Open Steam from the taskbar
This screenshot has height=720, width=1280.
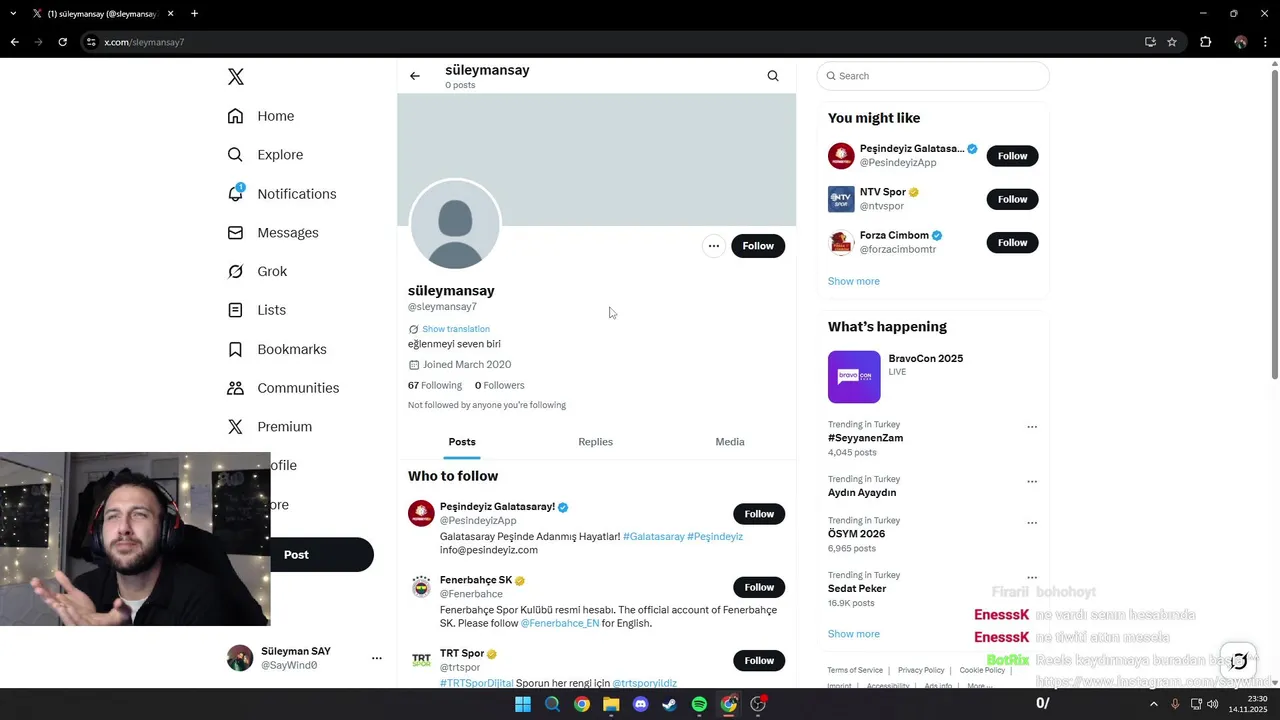point(670,704)
